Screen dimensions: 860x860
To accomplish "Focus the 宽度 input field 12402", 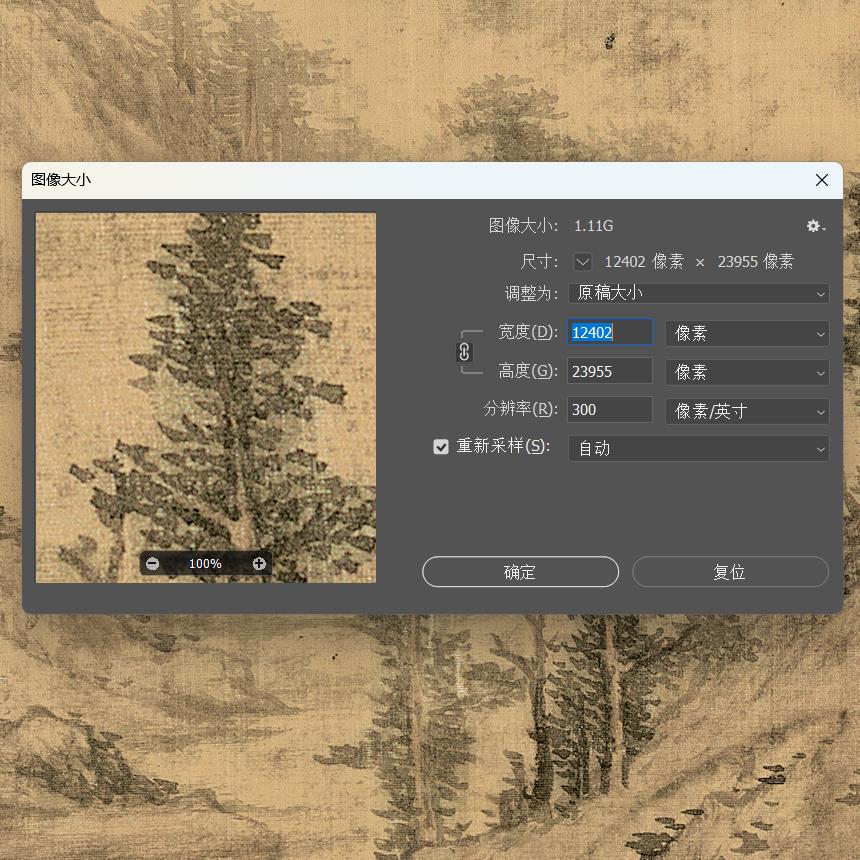I will (609, 332).
